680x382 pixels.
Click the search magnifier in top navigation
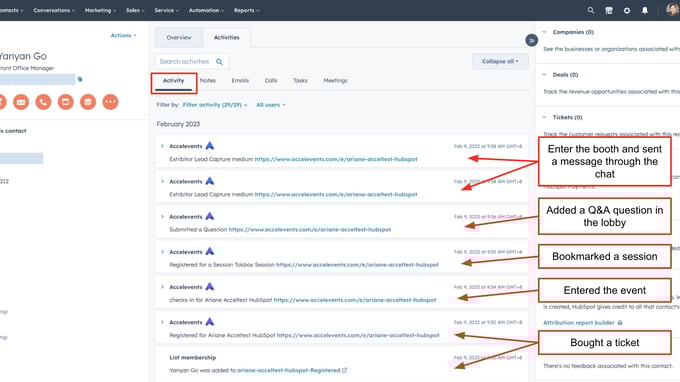click(591, 10)
